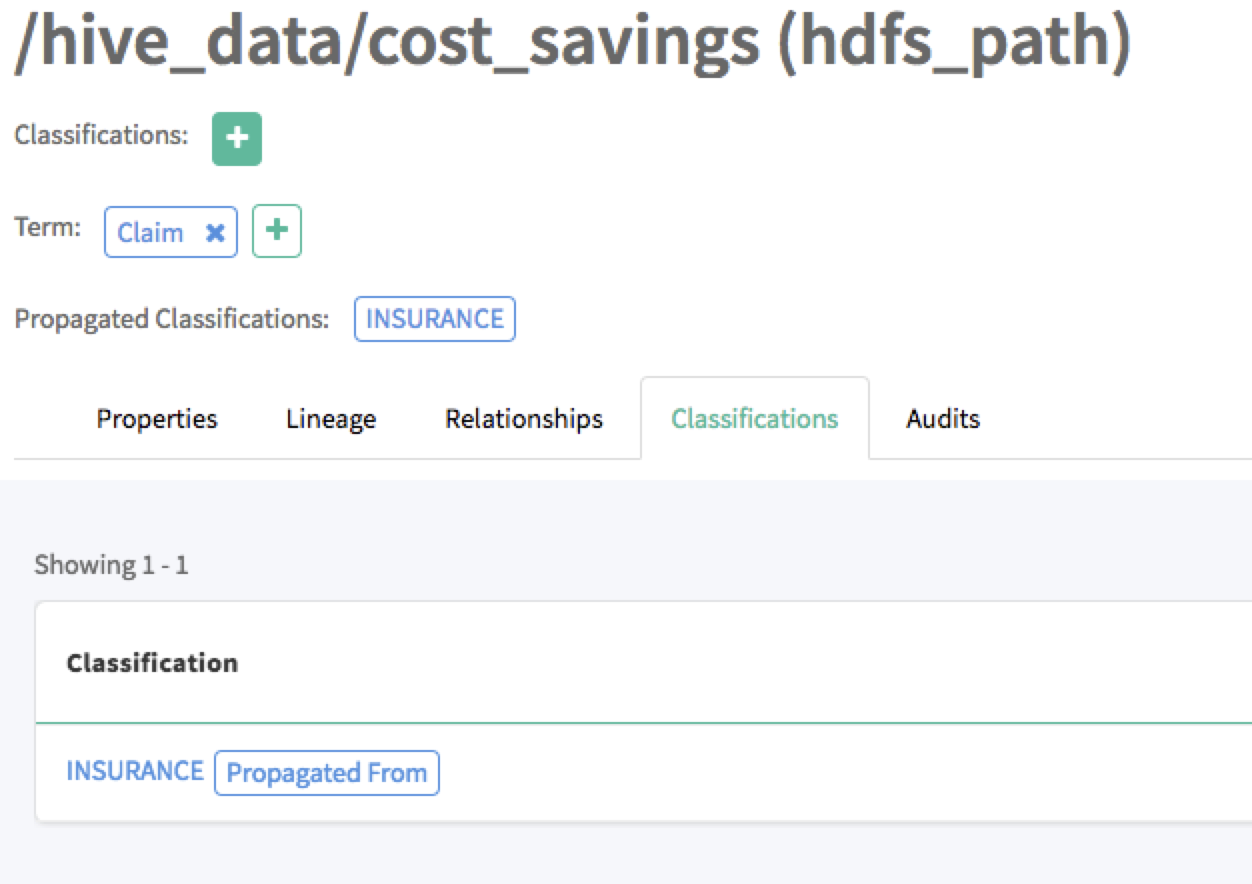Click the 'Showing 1 - 1' results text
1252x884 pixels.
[x=111, y=565]
